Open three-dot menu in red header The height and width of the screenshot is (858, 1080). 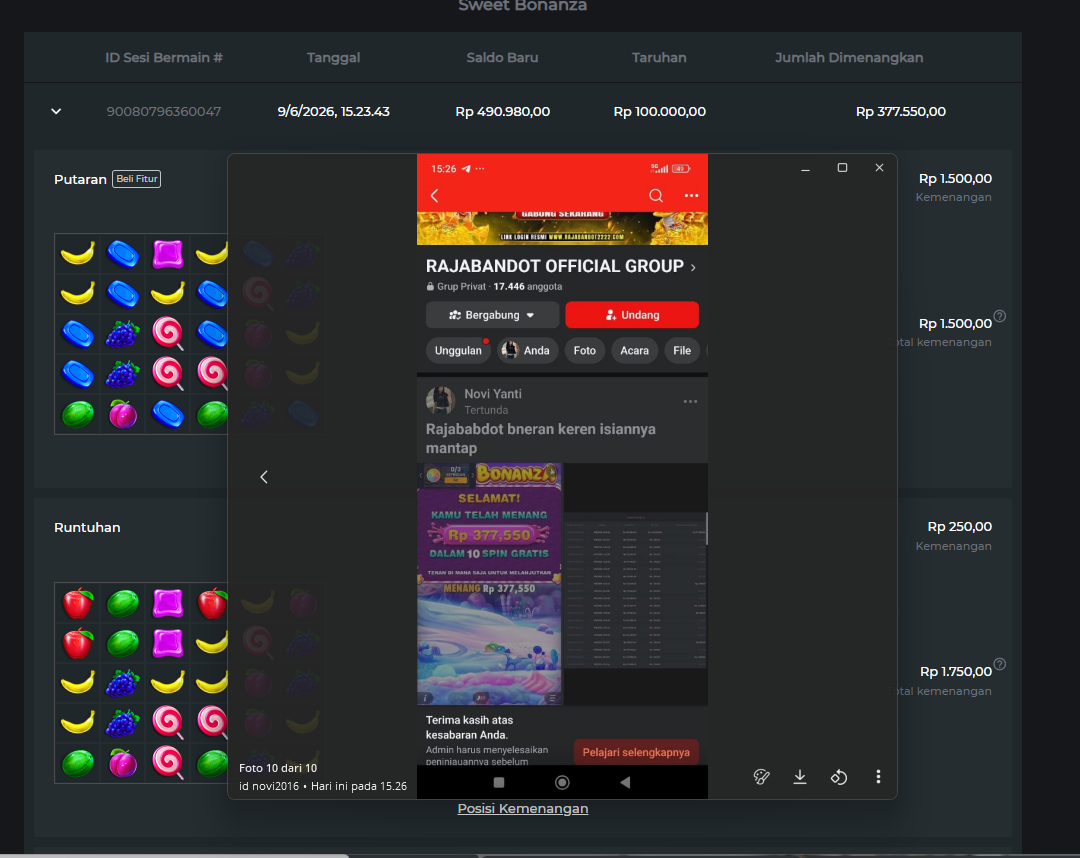click(x=691, y=196)
